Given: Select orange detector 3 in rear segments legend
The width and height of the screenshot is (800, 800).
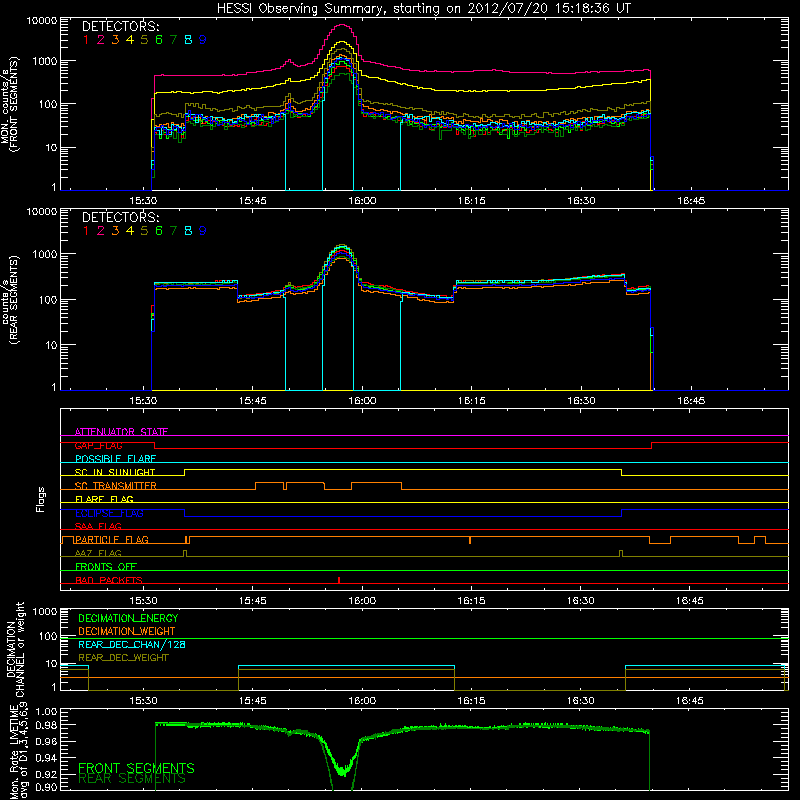Looking at the screenshot, I should tap(115, 231).
